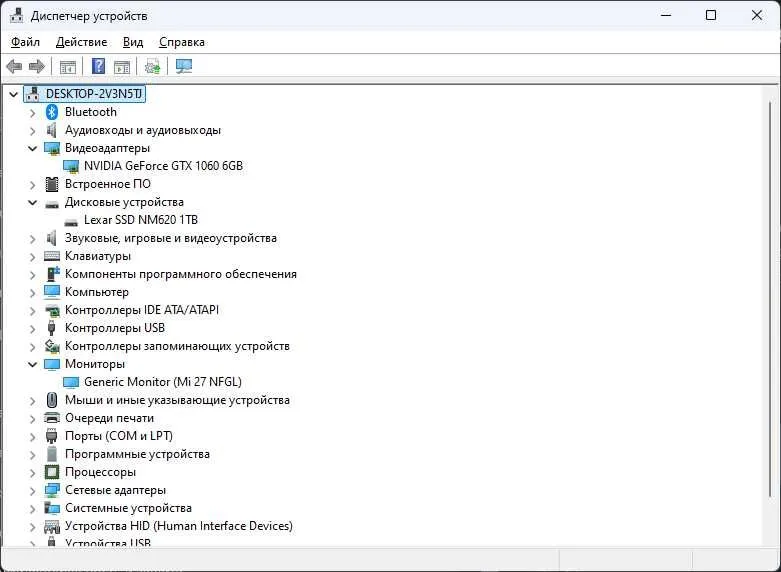Open the Вид menu
Viewport: 781px width, 572px height.
(133, 42)
